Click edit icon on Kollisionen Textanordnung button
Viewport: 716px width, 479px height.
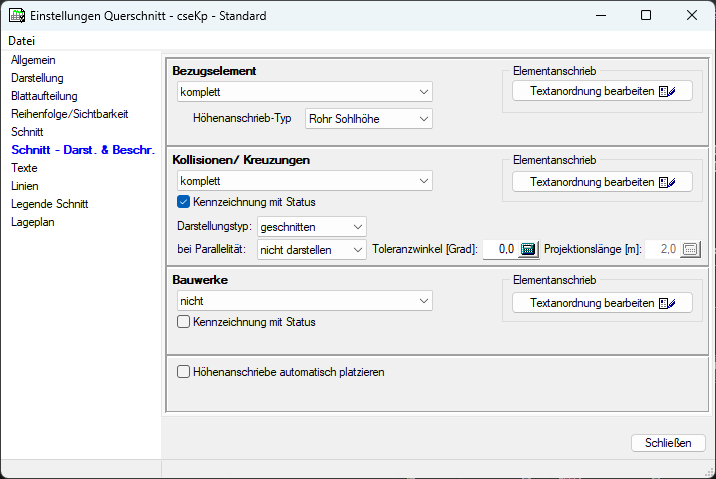click(x=668, y=182)
